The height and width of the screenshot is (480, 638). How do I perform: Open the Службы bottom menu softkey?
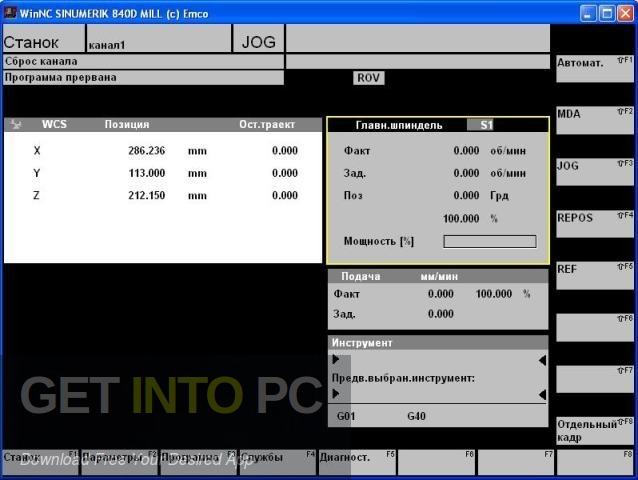pyautogui.click(x=278, y=462)
